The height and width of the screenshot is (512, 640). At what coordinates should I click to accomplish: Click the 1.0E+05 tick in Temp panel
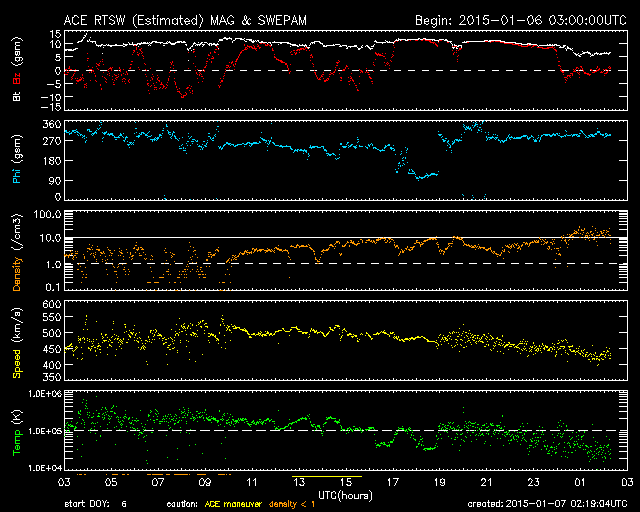pos(44,431)
